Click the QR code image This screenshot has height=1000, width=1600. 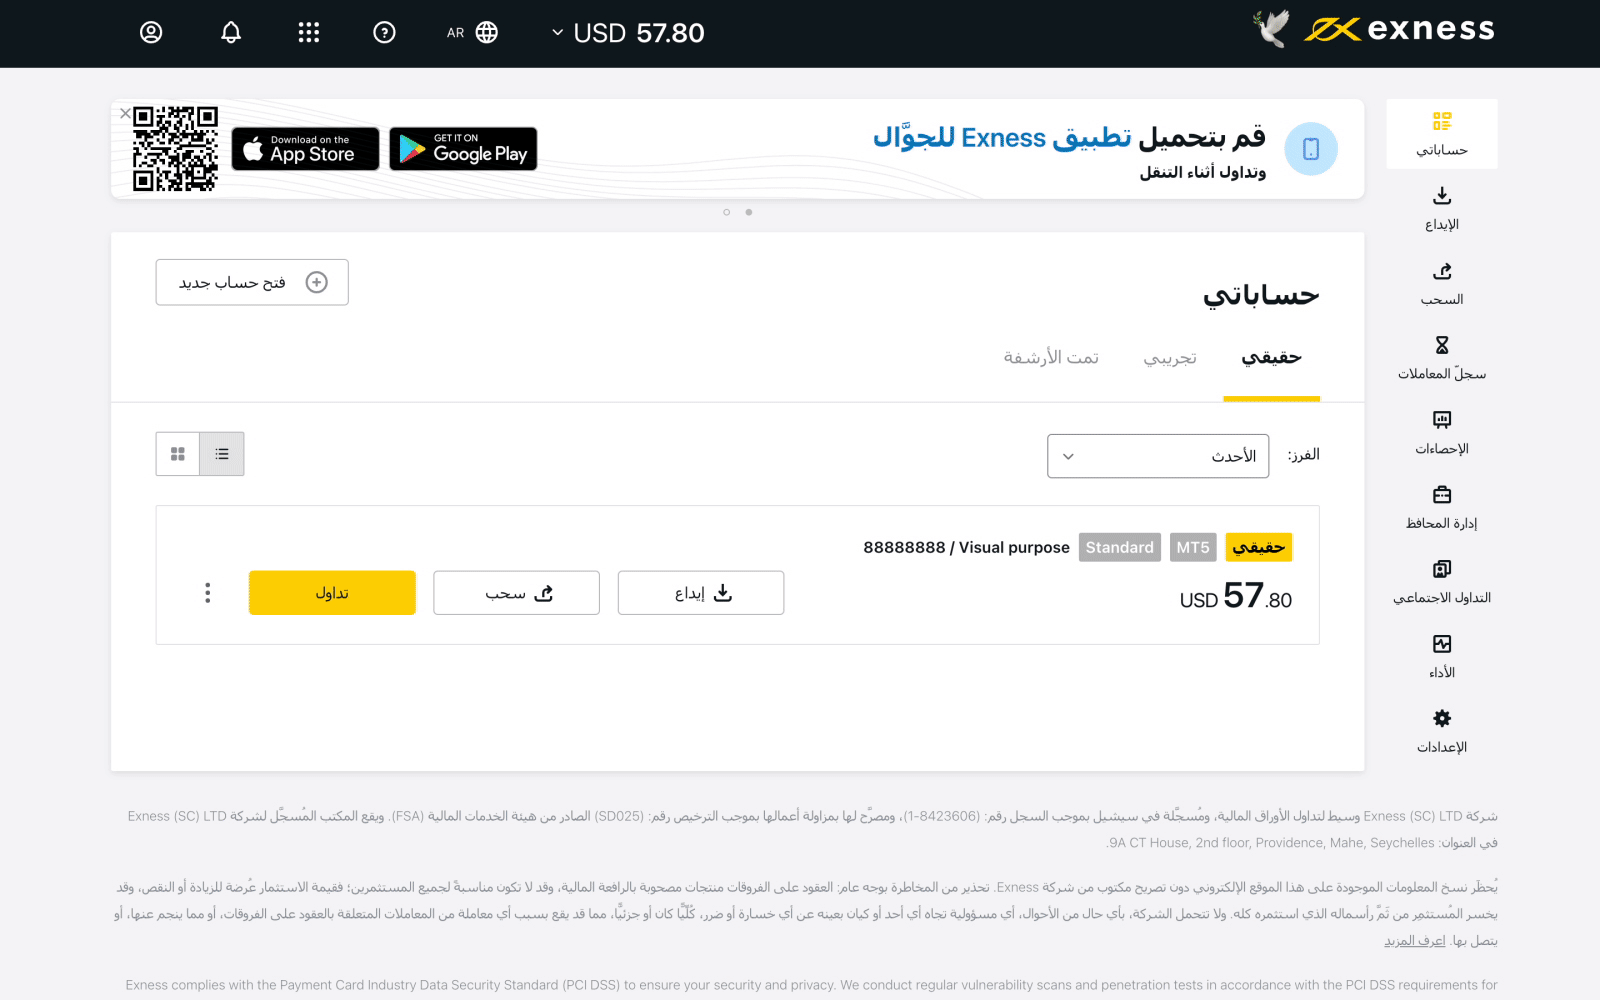click(175, 149)
